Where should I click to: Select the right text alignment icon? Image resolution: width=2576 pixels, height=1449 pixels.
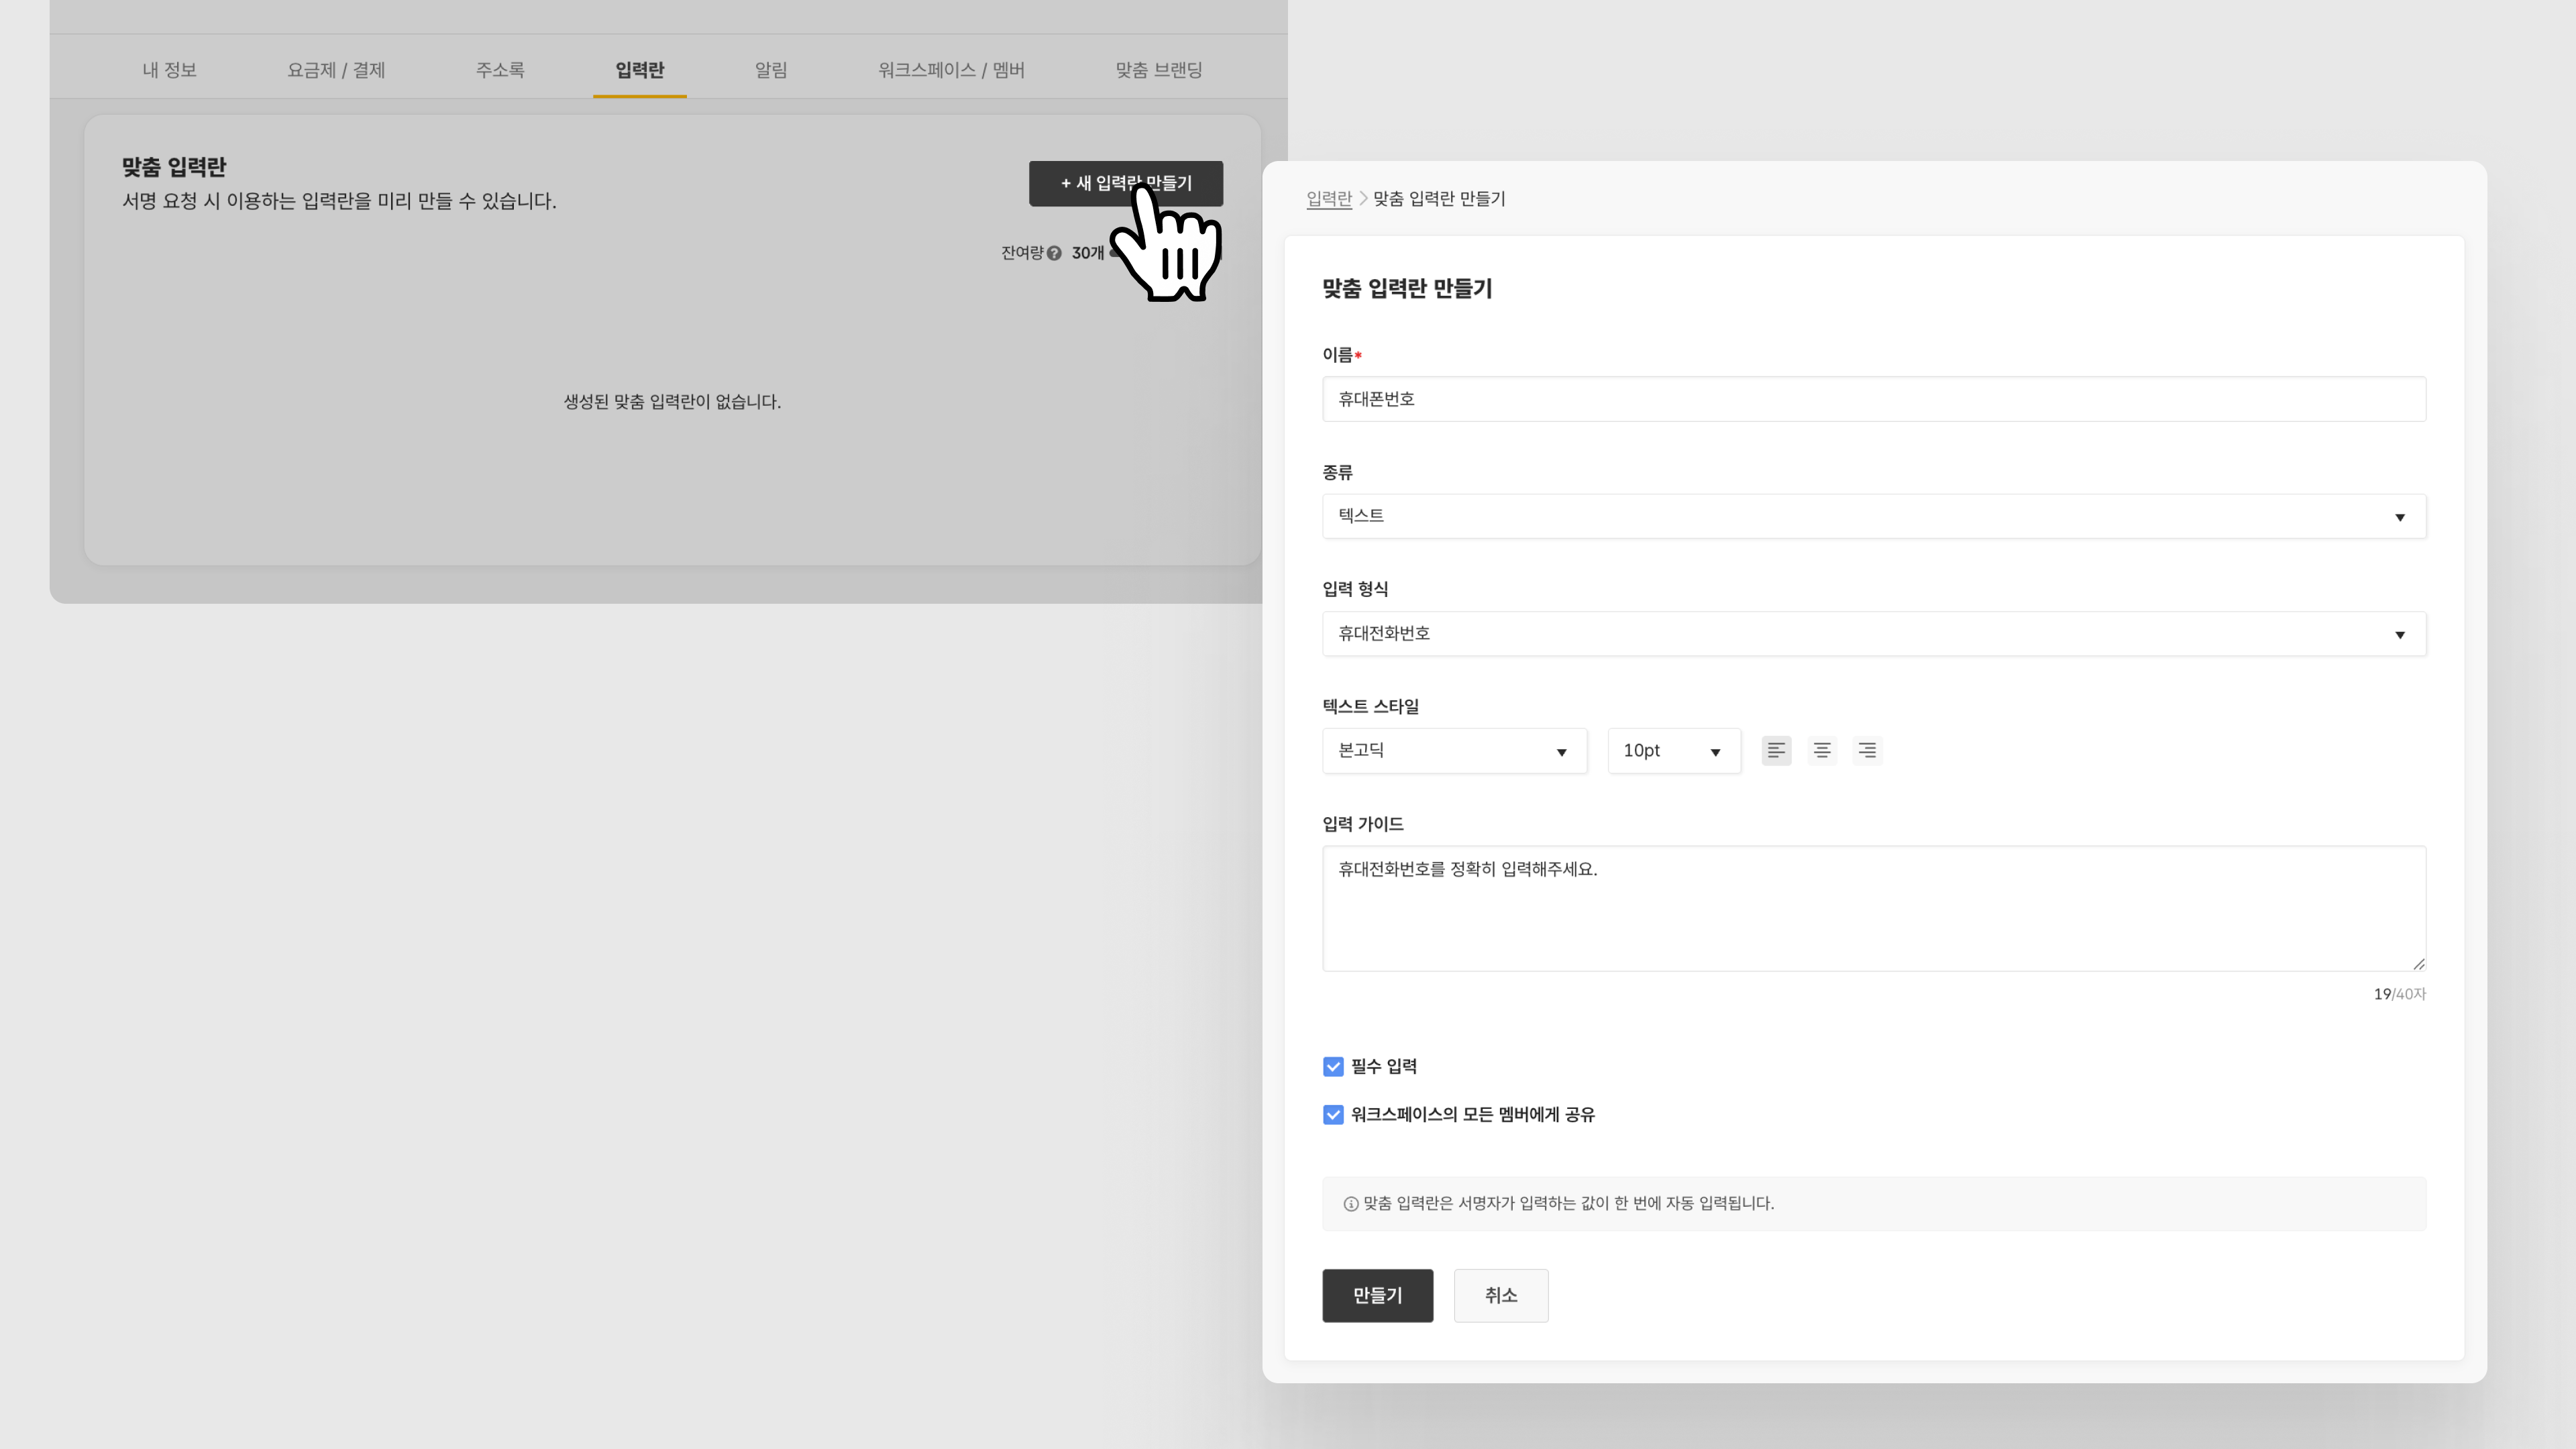pyautogui.click(x=1867, y=750)
